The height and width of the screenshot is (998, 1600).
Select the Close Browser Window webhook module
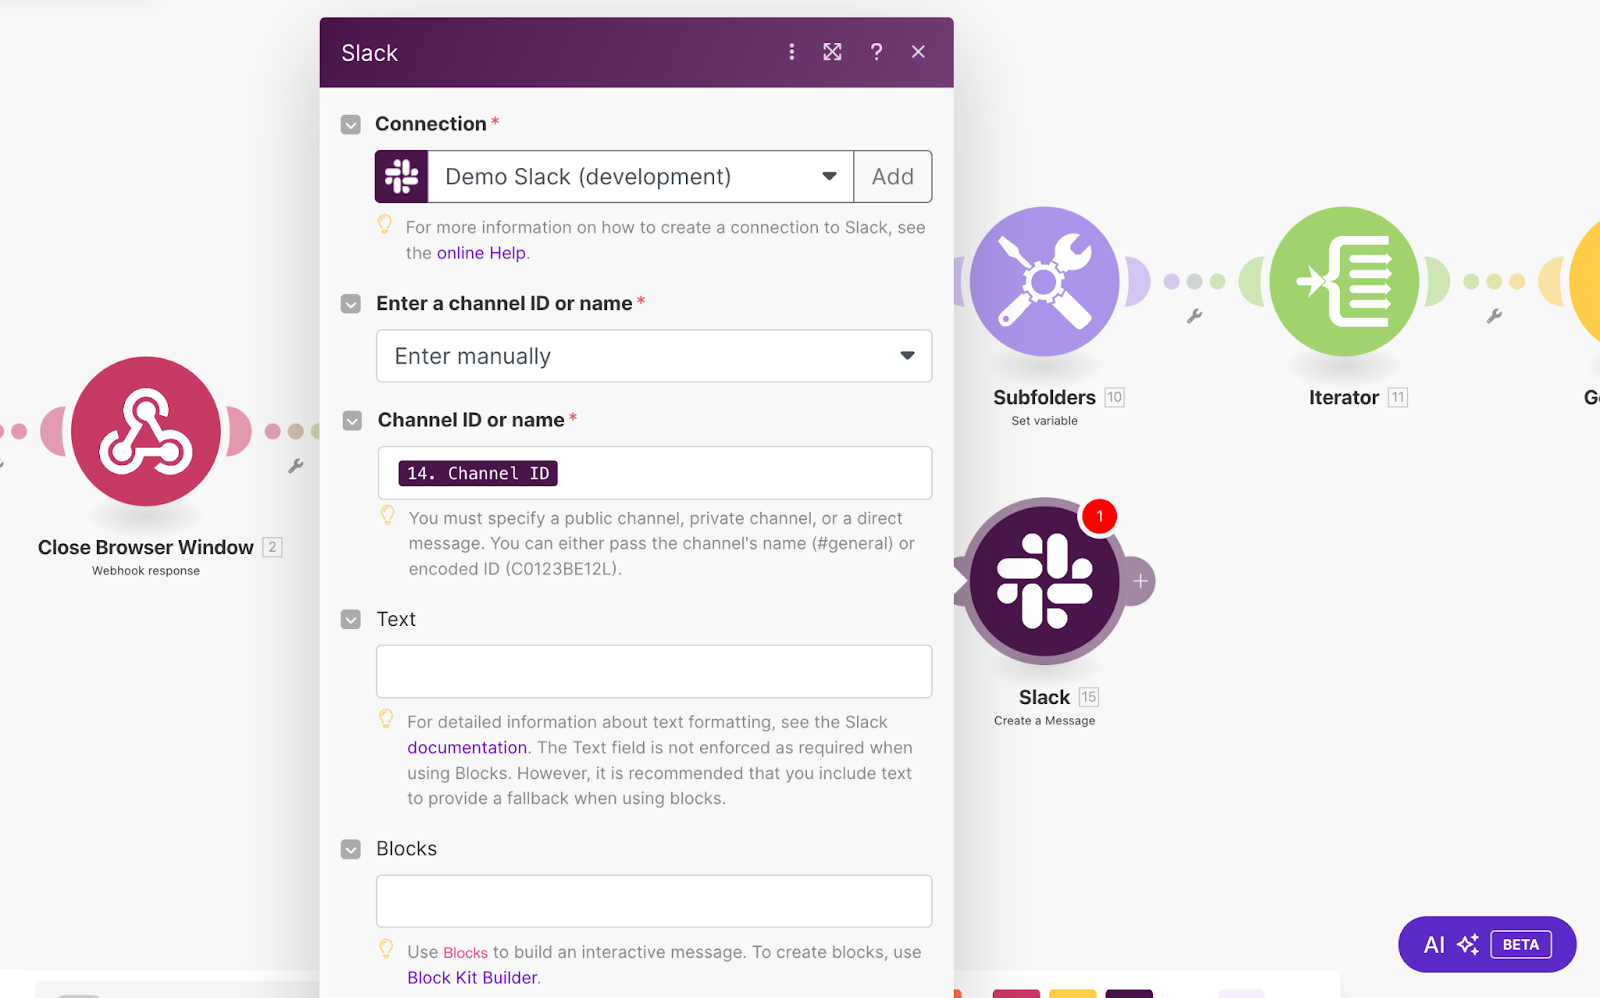(x=146, y=431)
